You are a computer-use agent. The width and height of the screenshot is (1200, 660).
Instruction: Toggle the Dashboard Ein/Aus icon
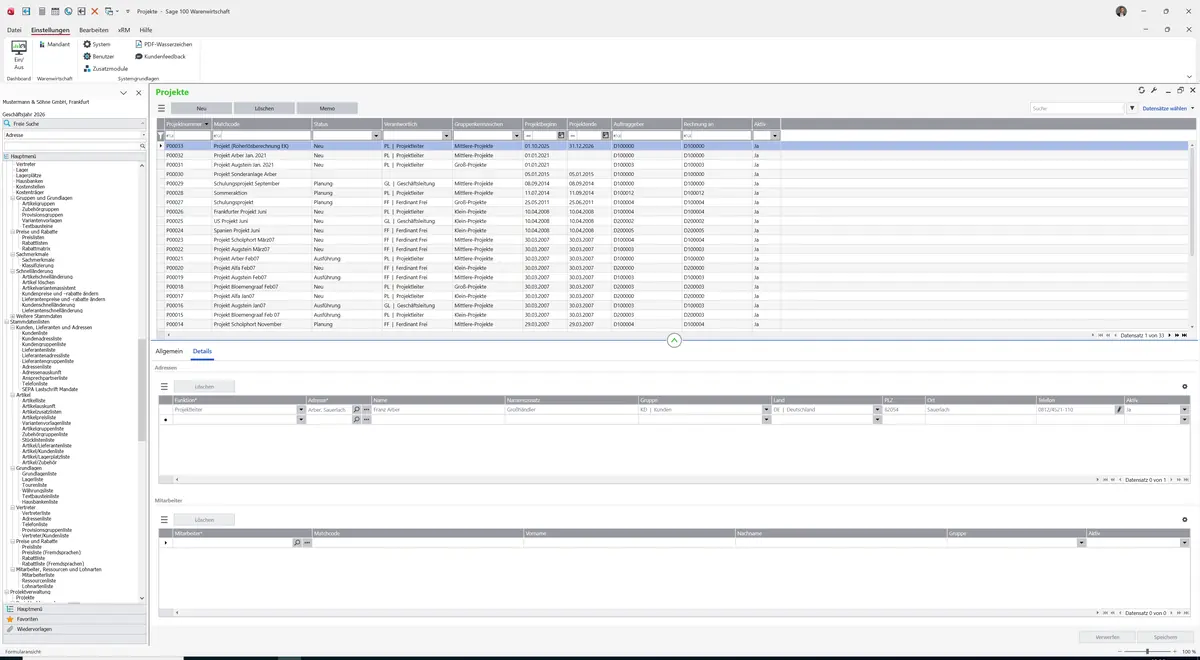coord(18,54)
